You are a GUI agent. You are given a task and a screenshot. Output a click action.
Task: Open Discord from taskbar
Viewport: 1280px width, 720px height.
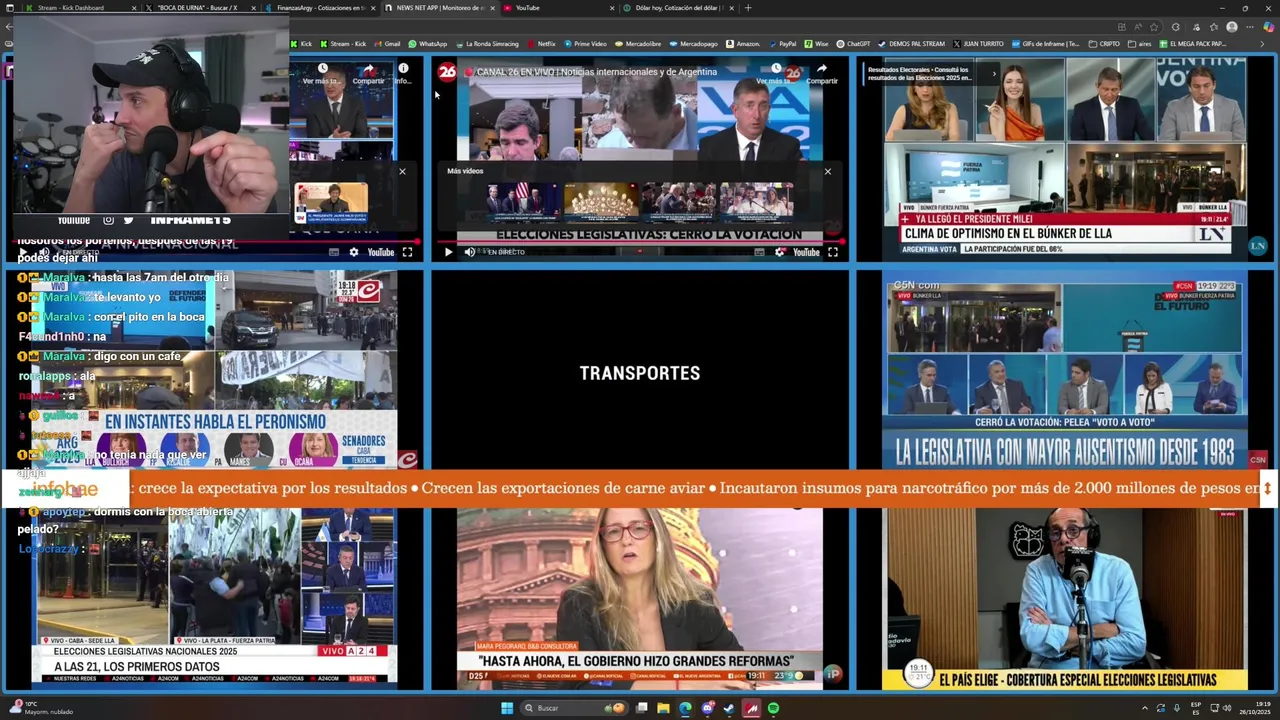pos(707,708)
